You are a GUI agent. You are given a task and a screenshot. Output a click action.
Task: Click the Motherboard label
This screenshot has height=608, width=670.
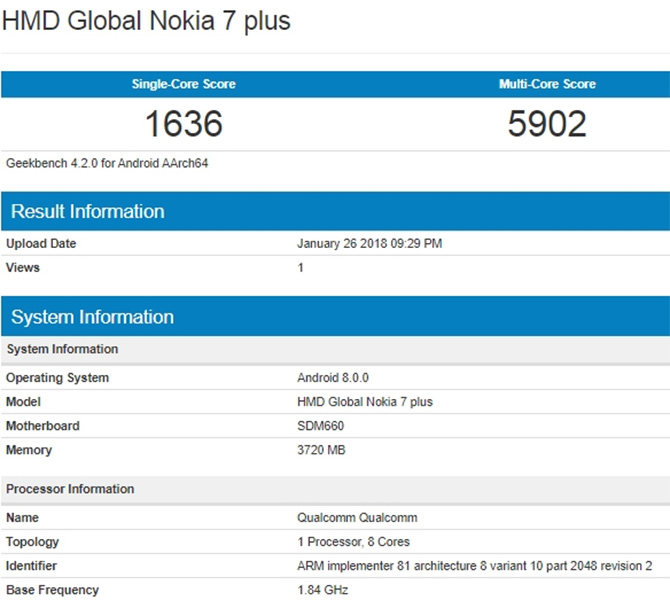[43, 426]
